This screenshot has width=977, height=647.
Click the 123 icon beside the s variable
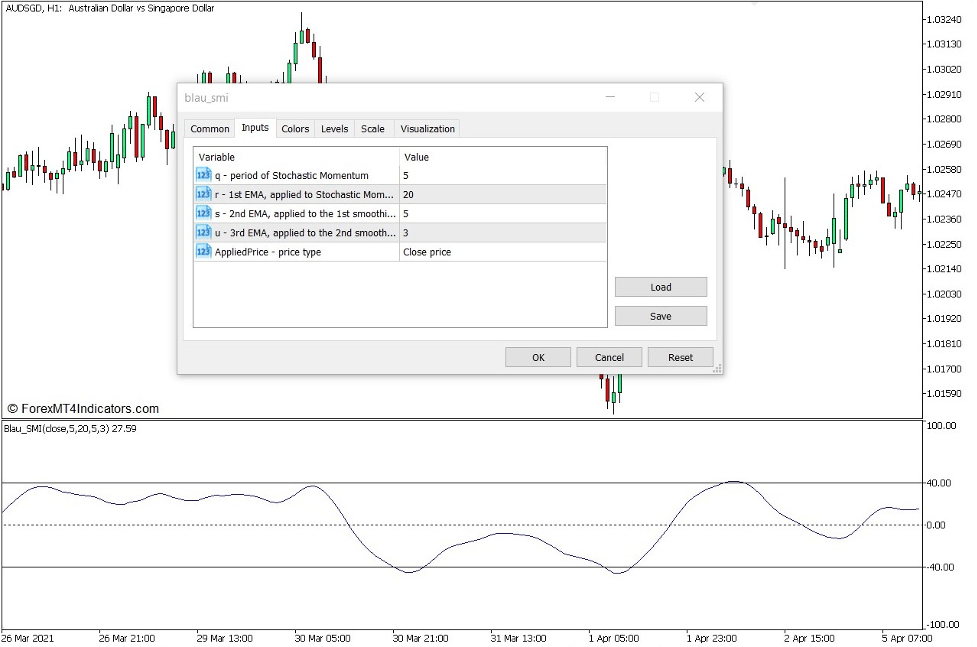204,213
